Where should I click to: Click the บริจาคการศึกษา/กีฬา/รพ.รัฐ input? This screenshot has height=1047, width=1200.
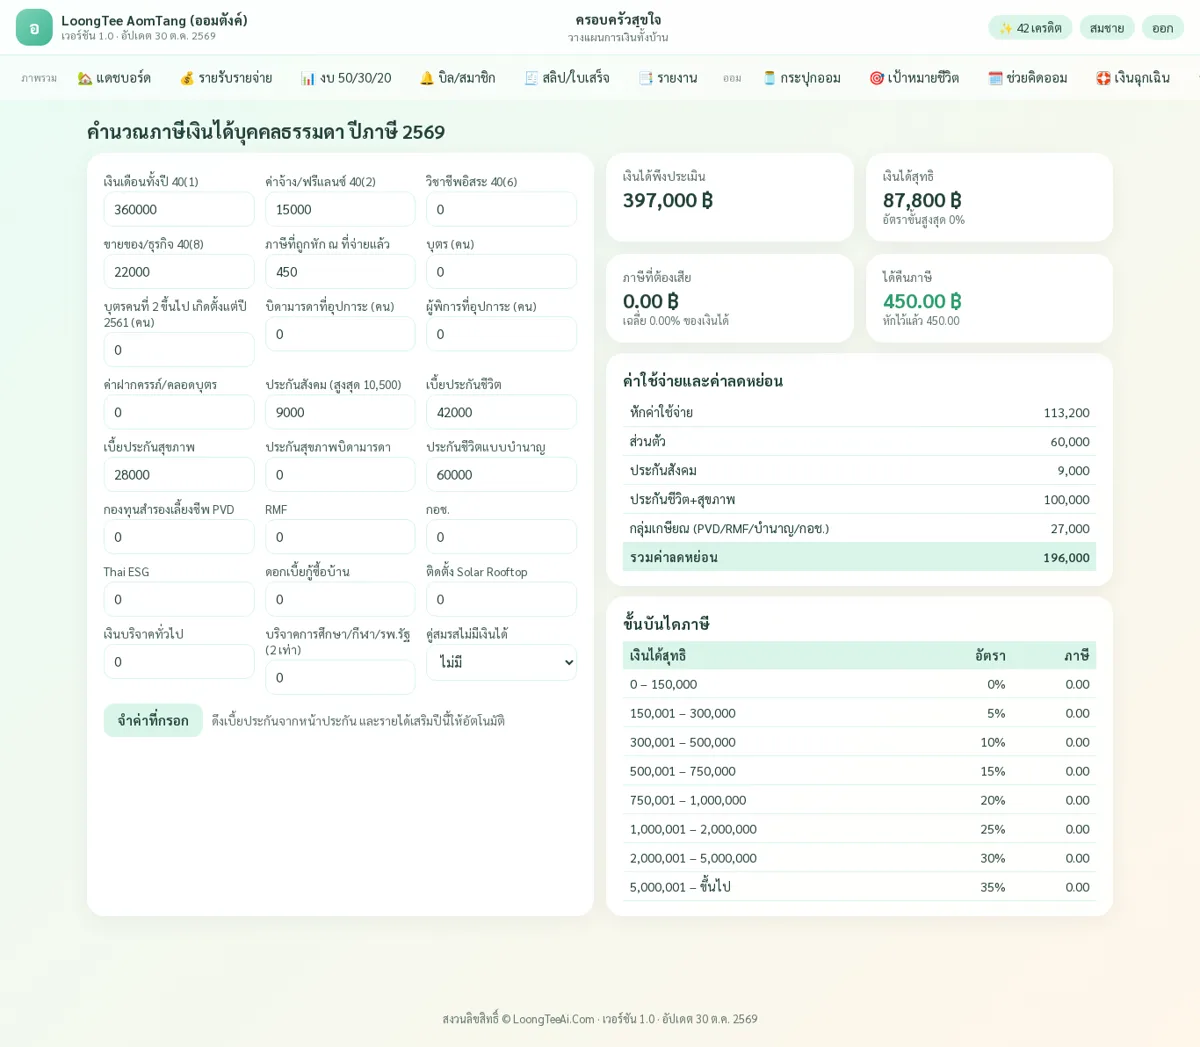[x=340, y=678]
